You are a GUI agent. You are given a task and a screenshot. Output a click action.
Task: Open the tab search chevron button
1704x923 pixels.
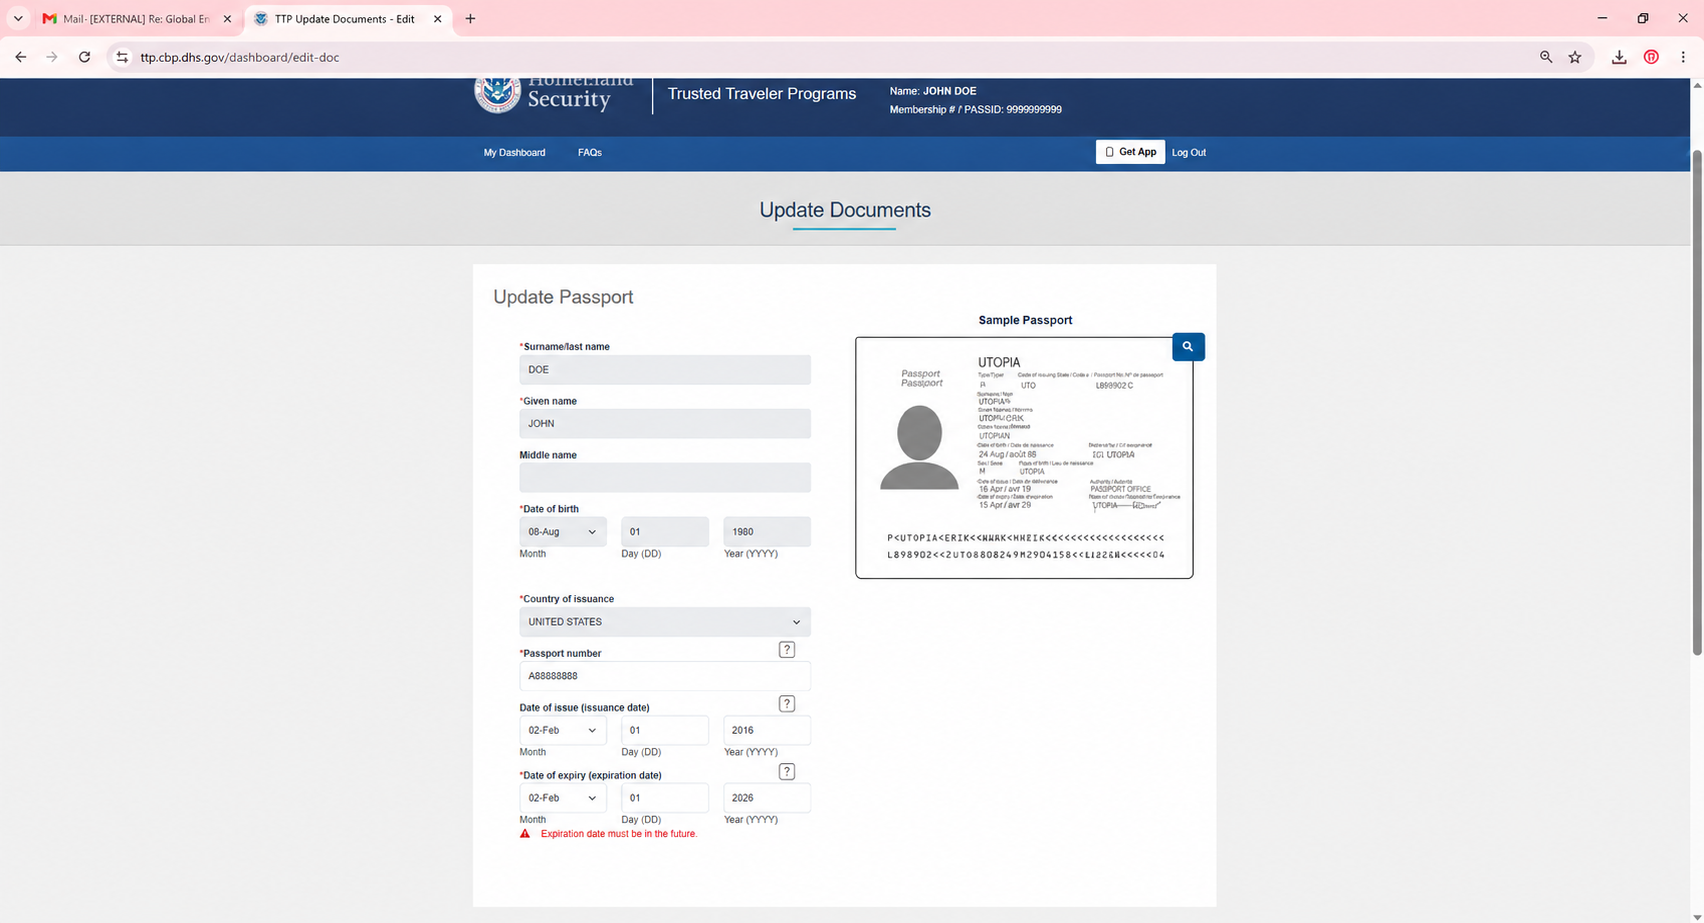click(x=18, y=18)
